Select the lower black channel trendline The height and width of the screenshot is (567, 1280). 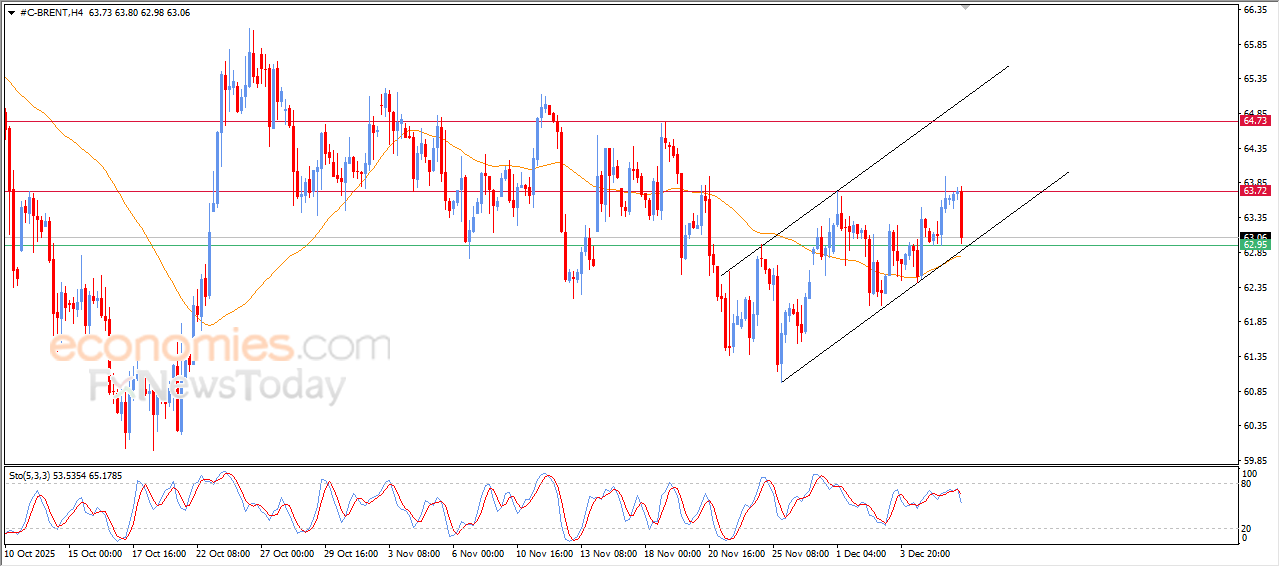tap(925, 276)
